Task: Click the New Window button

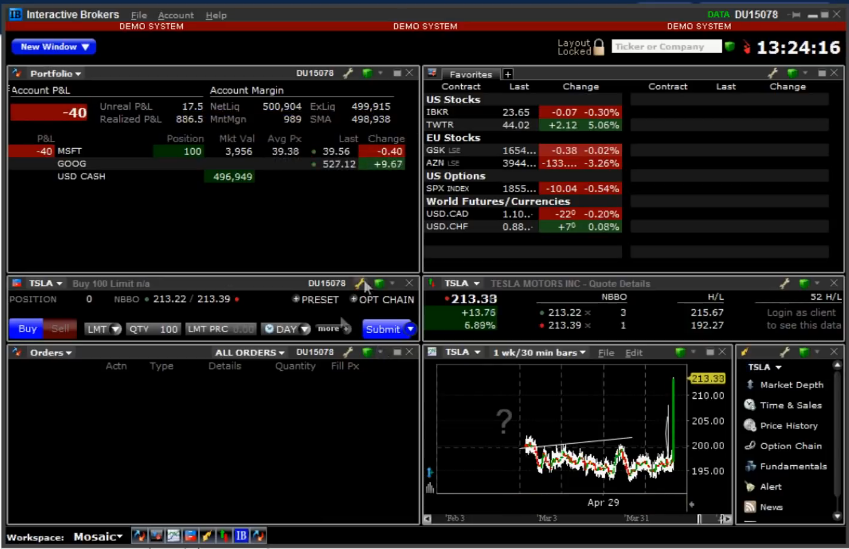Action: (x=54, y=47)
